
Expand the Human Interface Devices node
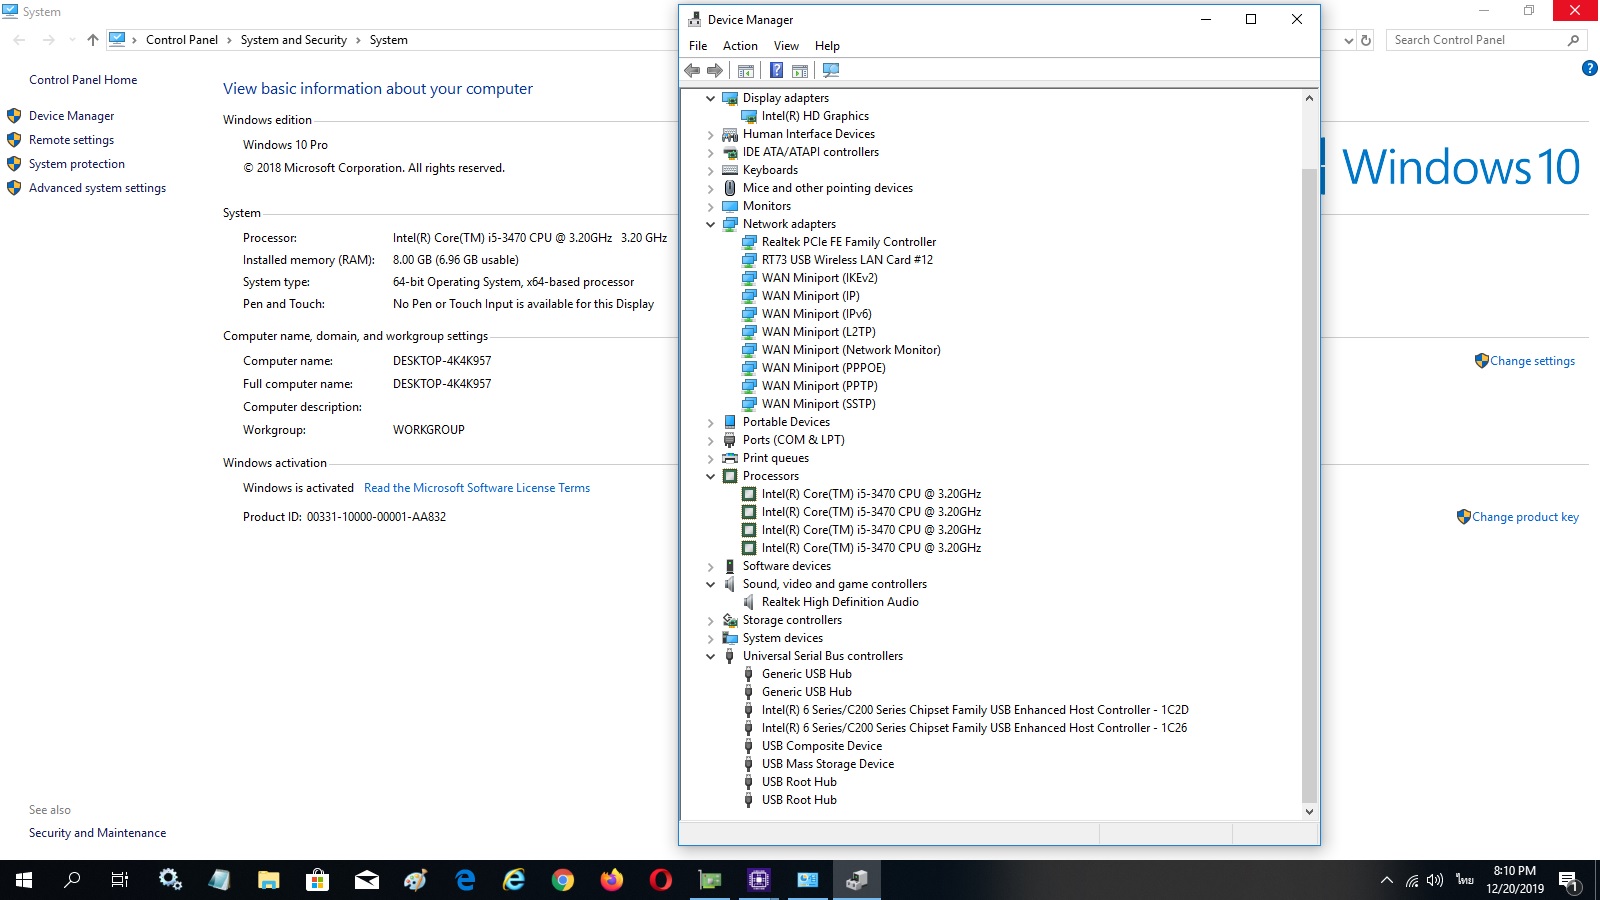pos(711,134)
